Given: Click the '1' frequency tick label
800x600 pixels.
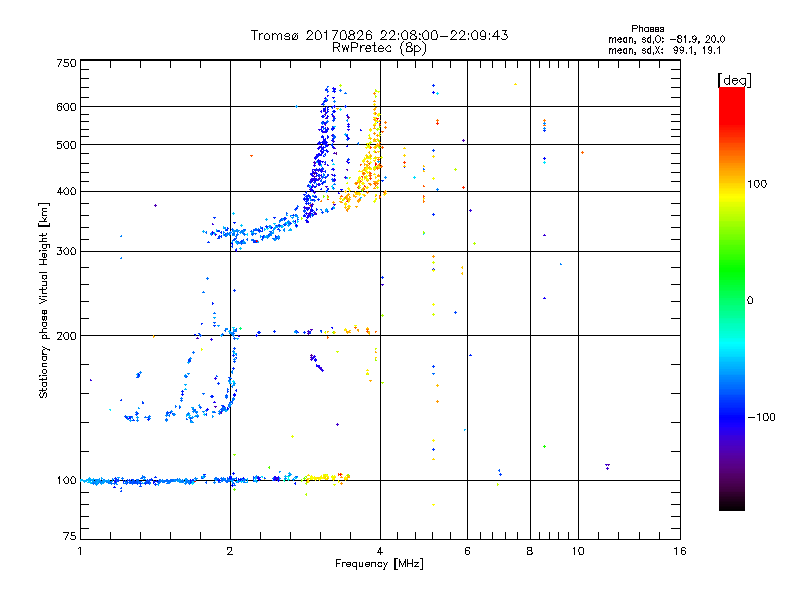Looking at the screenshot, I should [x=80, y=551].
